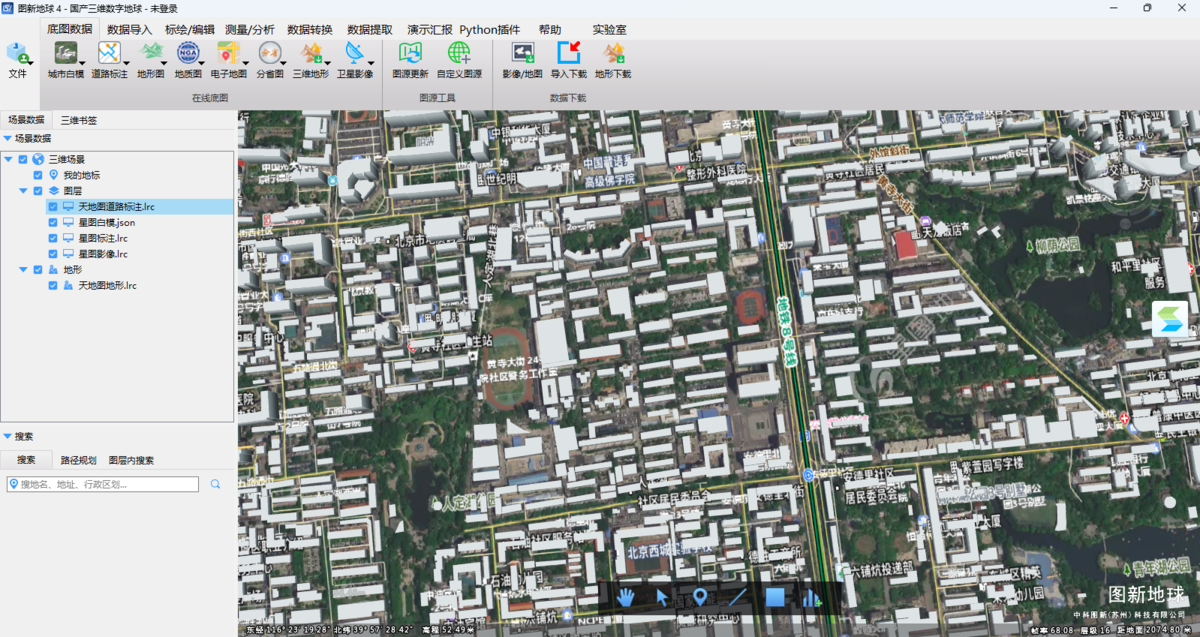Pick the placemark pin tool

point(699,598)
